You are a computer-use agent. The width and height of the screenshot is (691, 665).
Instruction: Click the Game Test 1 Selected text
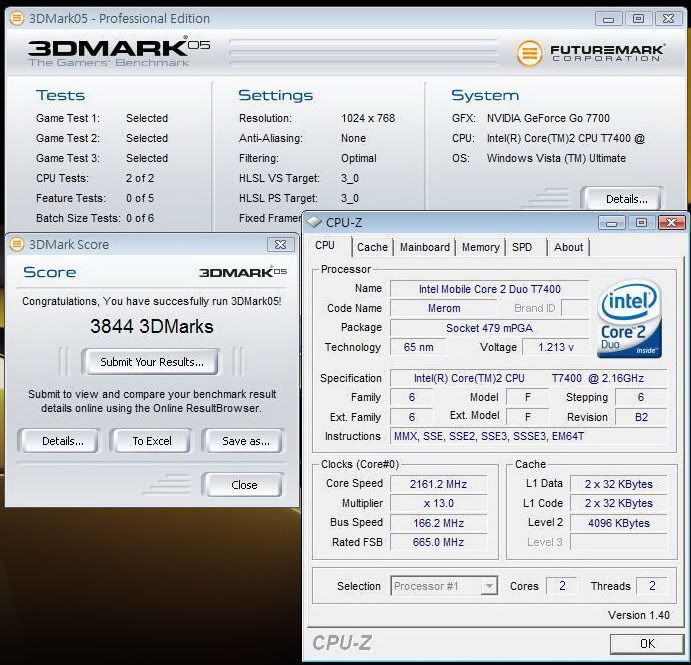[147, 118]
